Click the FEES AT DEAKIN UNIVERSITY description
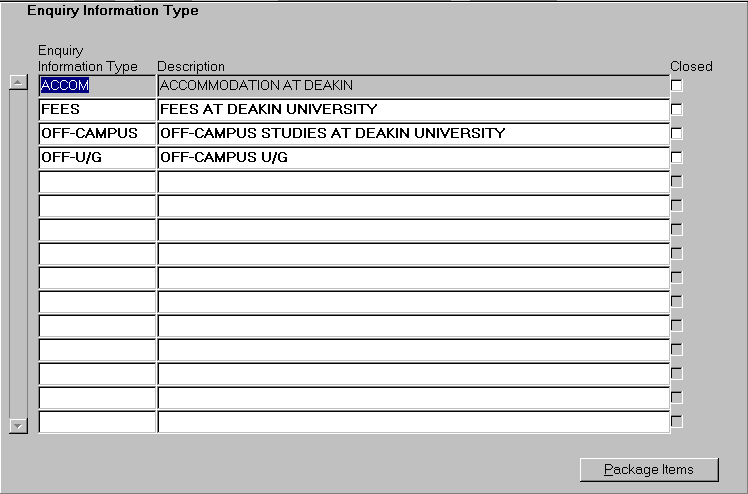The width and height of the screenshot is (748, 494). [x=412, y=110]
